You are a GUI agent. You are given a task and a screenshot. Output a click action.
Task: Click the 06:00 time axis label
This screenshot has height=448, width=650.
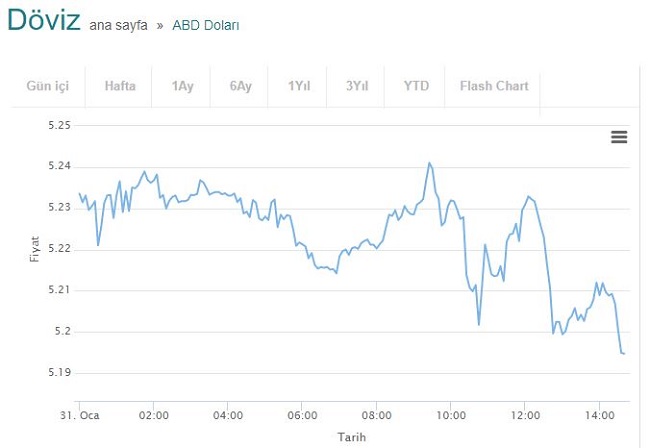click(x=302, y=415)
